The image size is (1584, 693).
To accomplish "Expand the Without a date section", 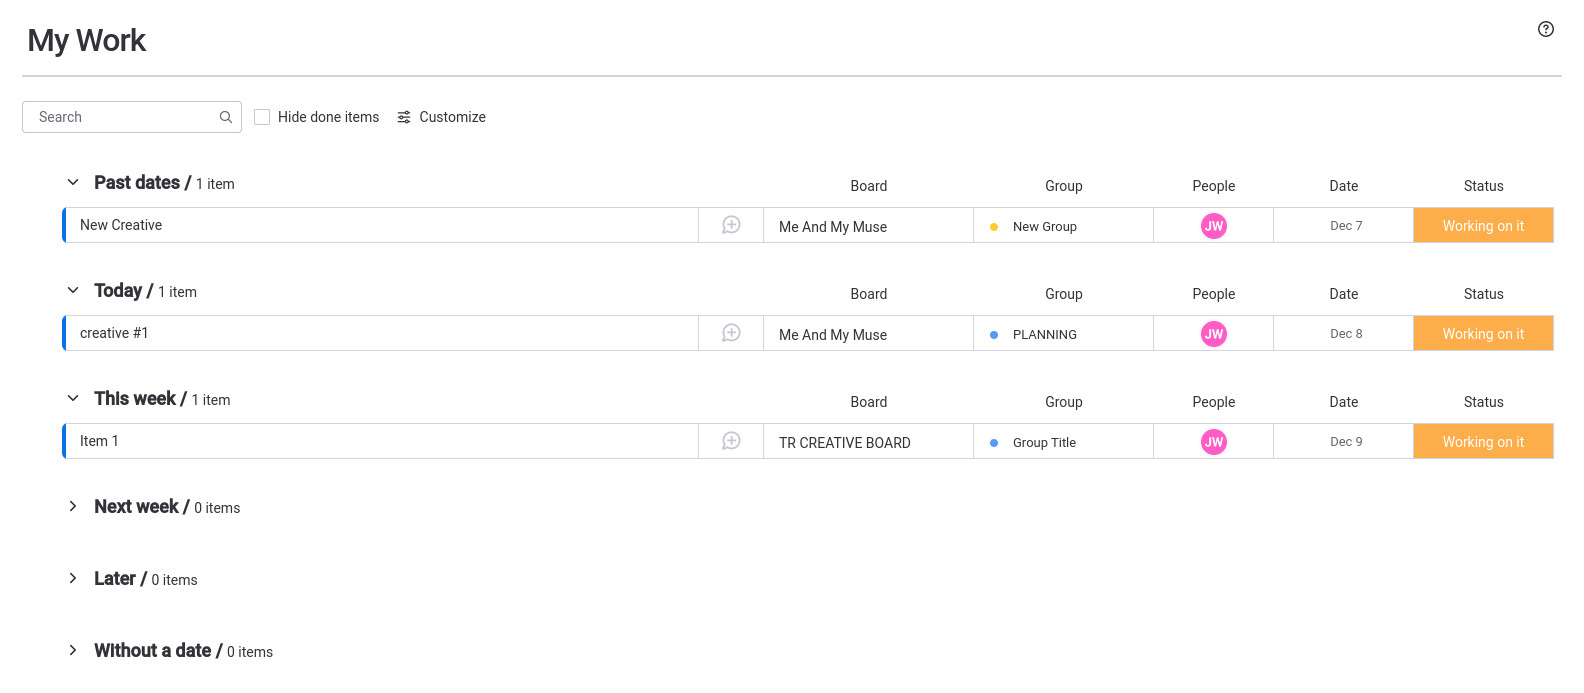I will [73, 651].
